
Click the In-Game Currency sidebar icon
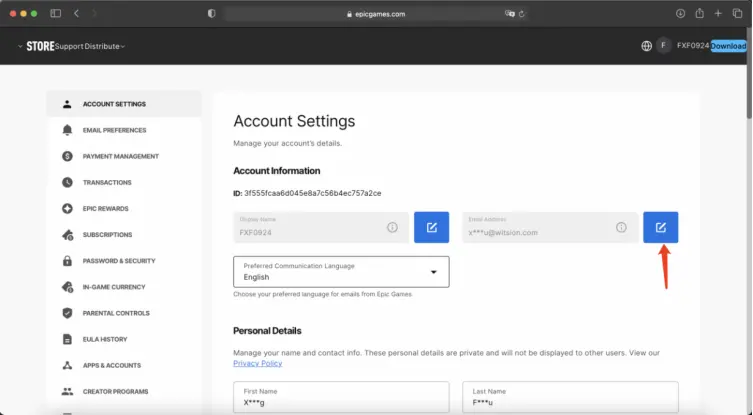[67, 287]
